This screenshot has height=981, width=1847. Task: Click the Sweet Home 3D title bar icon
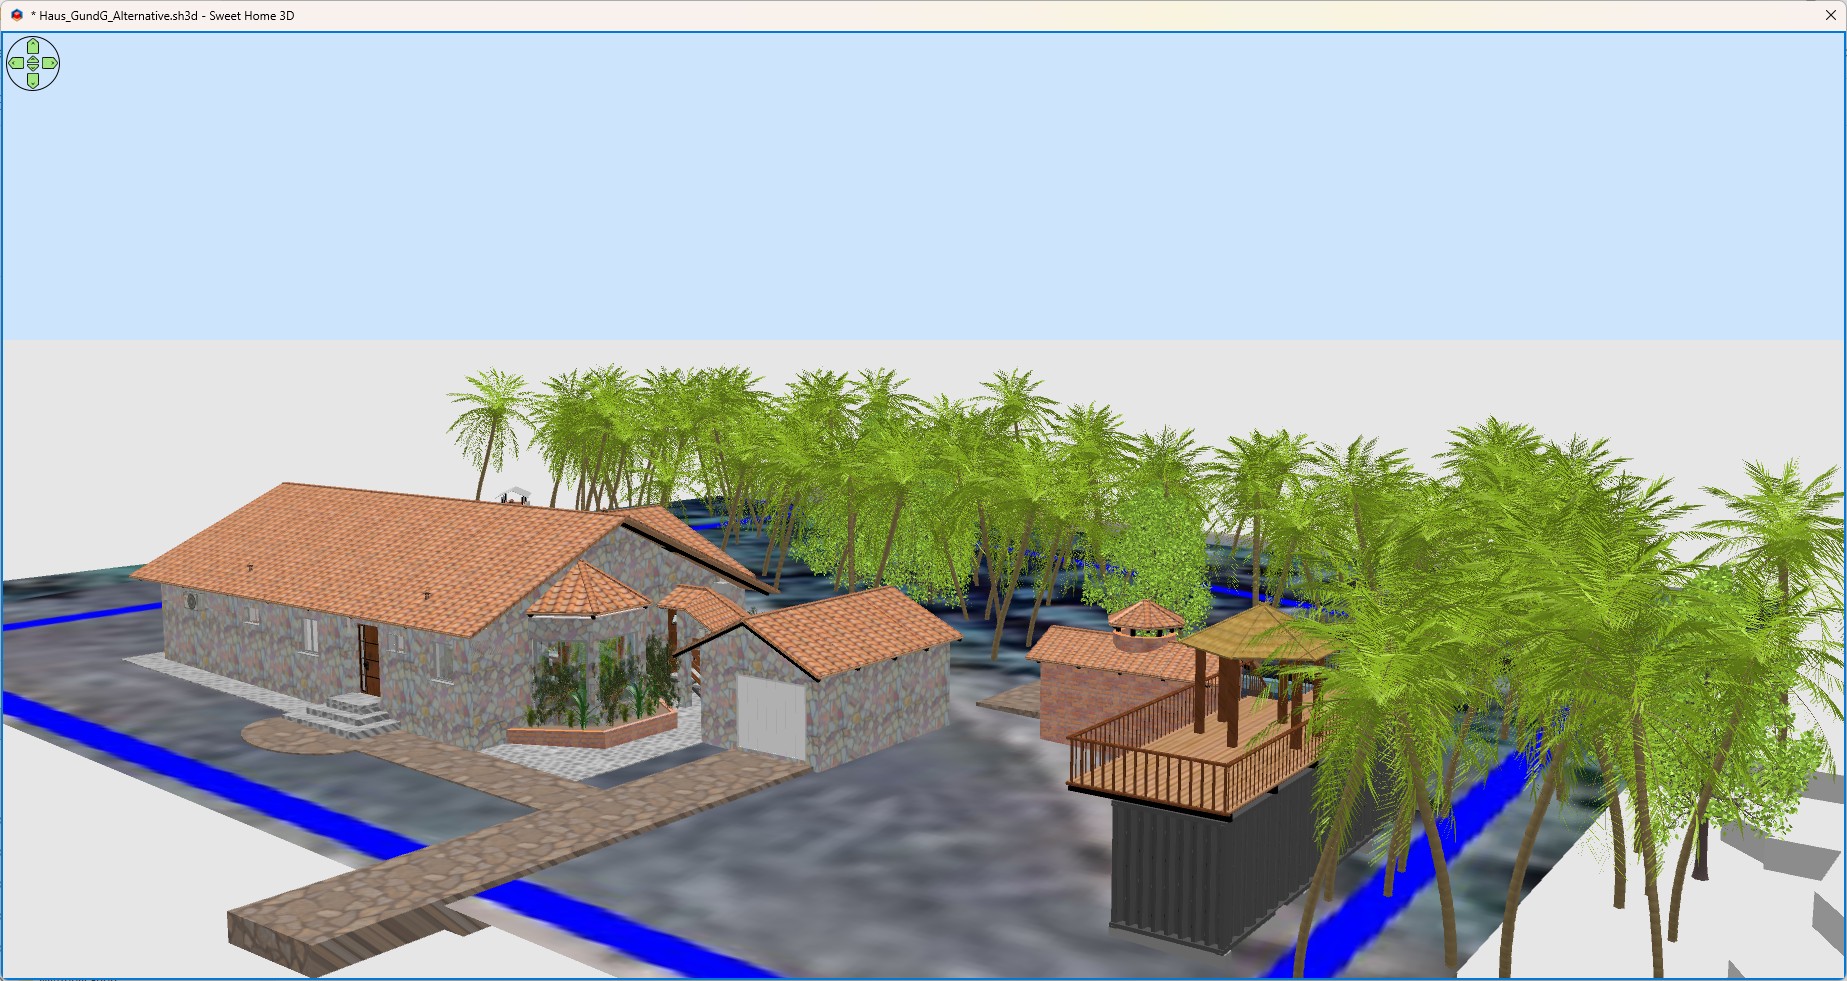(16, 15)
